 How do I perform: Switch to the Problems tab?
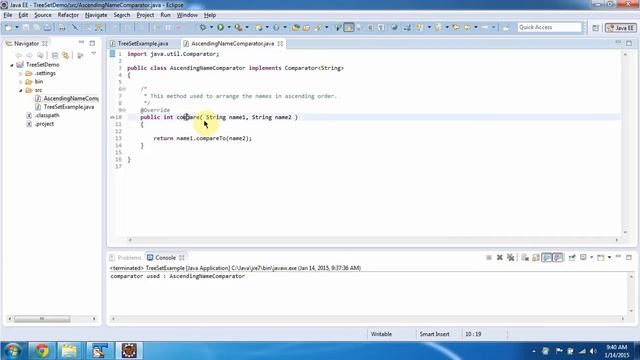pyautogui.click(x=125, y=258)
